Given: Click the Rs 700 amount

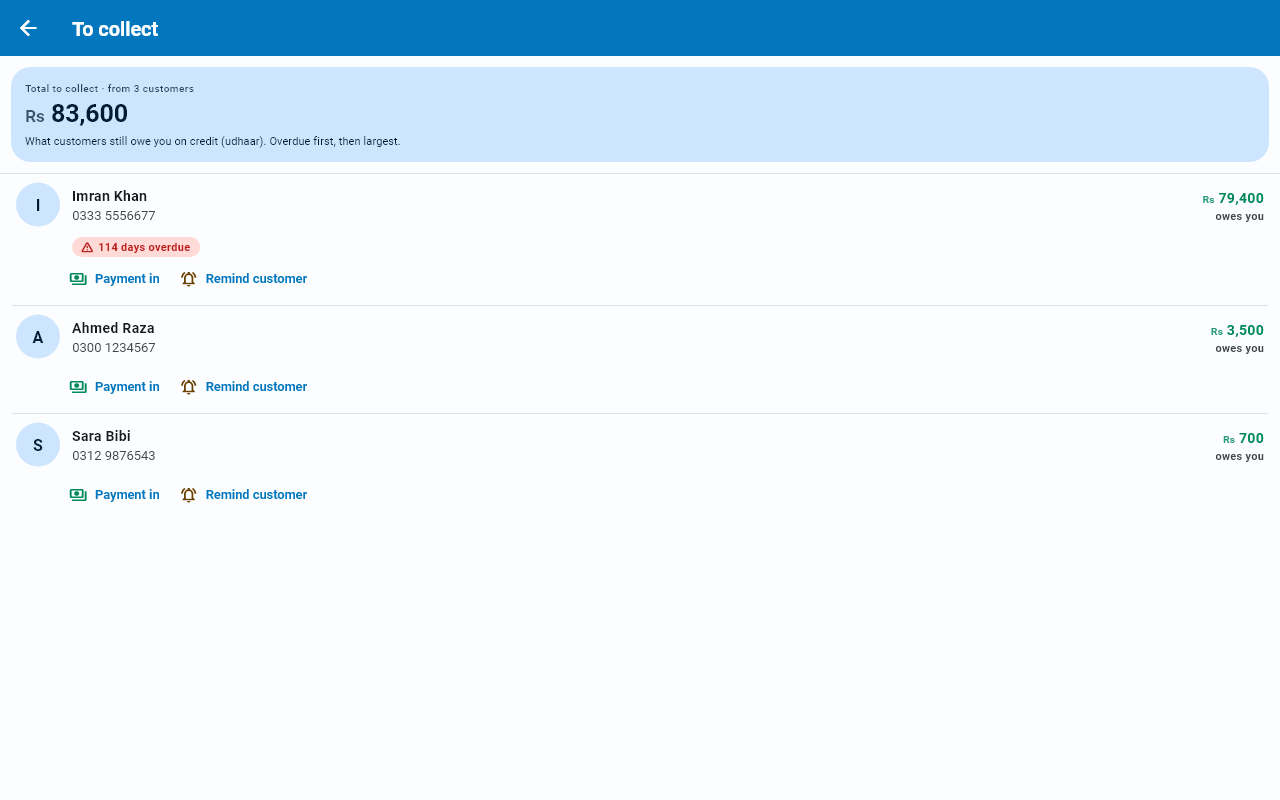Looking at the screenshot, I should click(1243, 438).
